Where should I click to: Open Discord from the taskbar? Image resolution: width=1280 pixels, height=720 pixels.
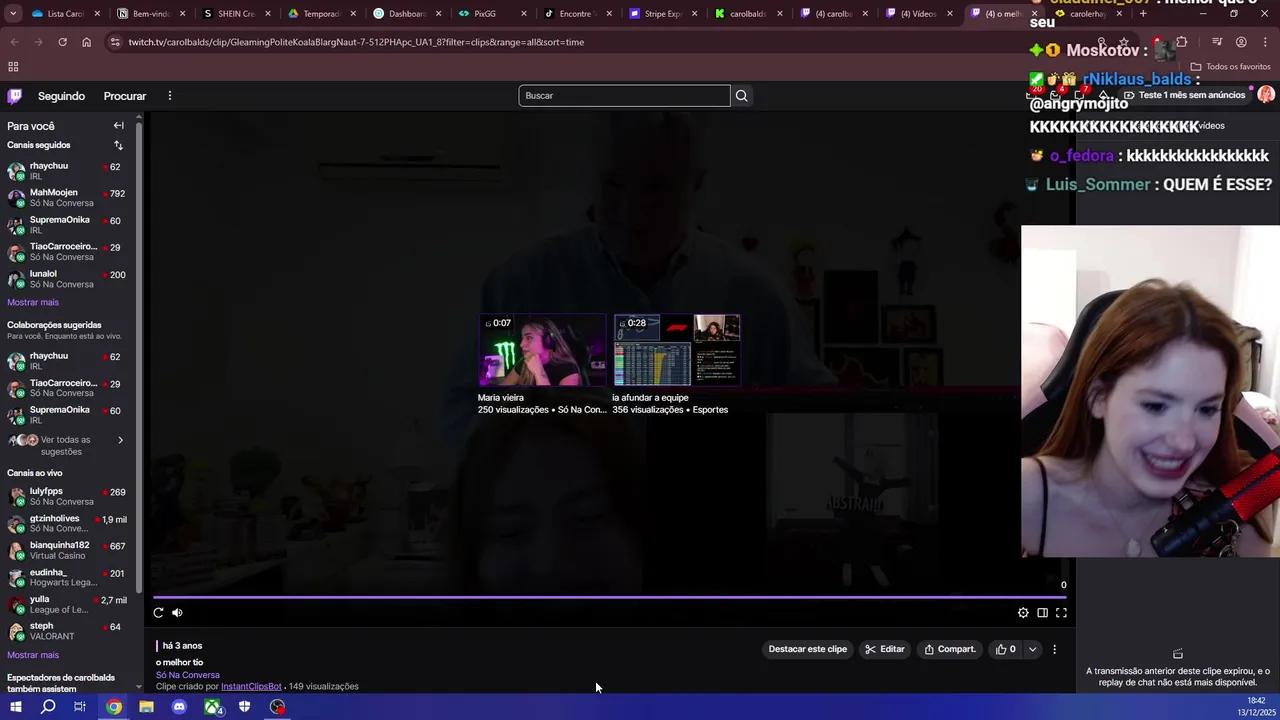(x=179, y=707)
